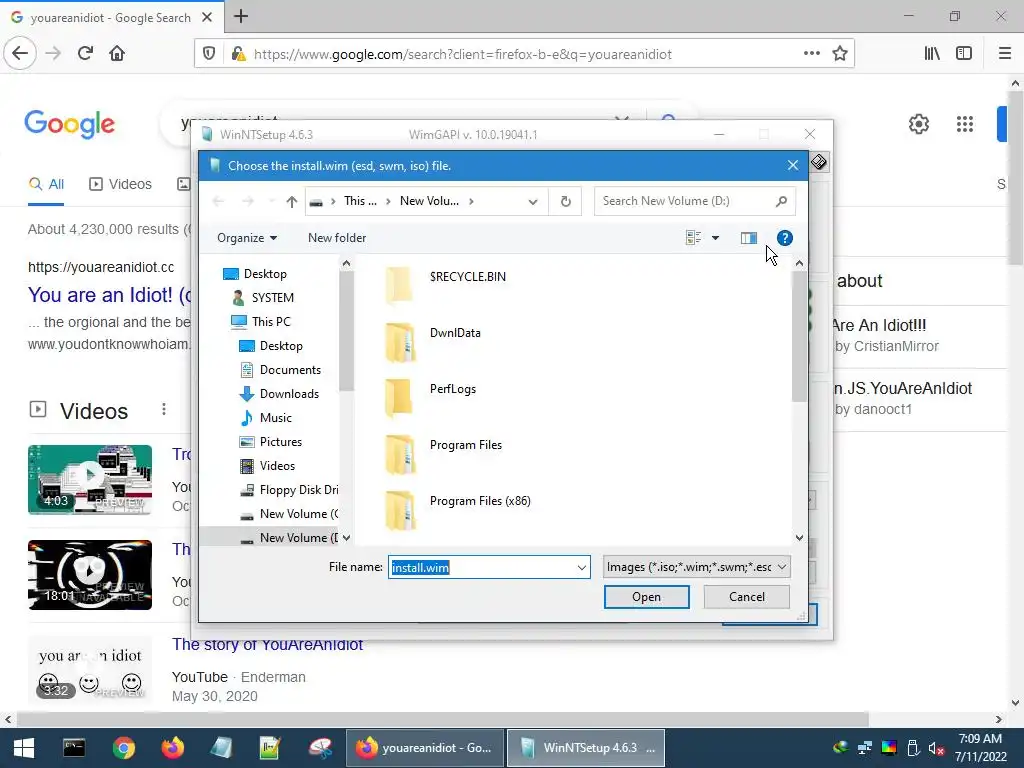Viewport: 1024px width, 768px height.
Task: Click the change view icon
Action: click(694, 238)
